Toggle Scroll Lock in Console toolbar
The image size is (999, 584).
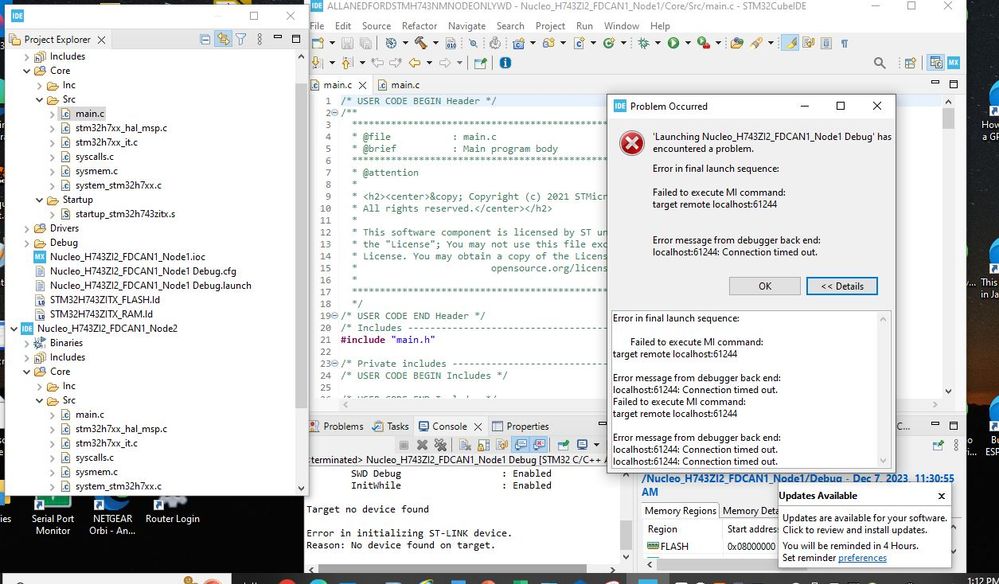tap(484, 445)
